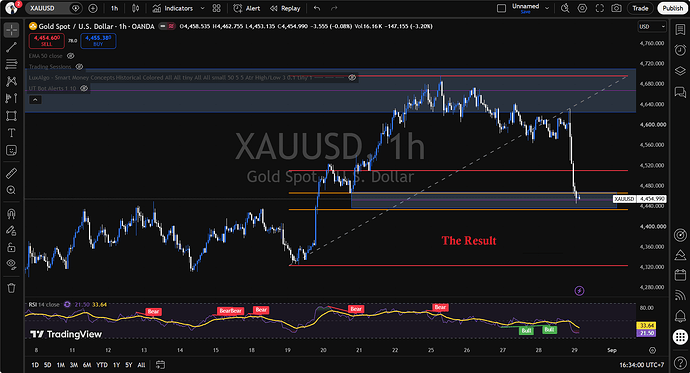Toggle UT Bot Alerts visibility
The width and height of the screenshot is (690, 373).
click(84, 88)
